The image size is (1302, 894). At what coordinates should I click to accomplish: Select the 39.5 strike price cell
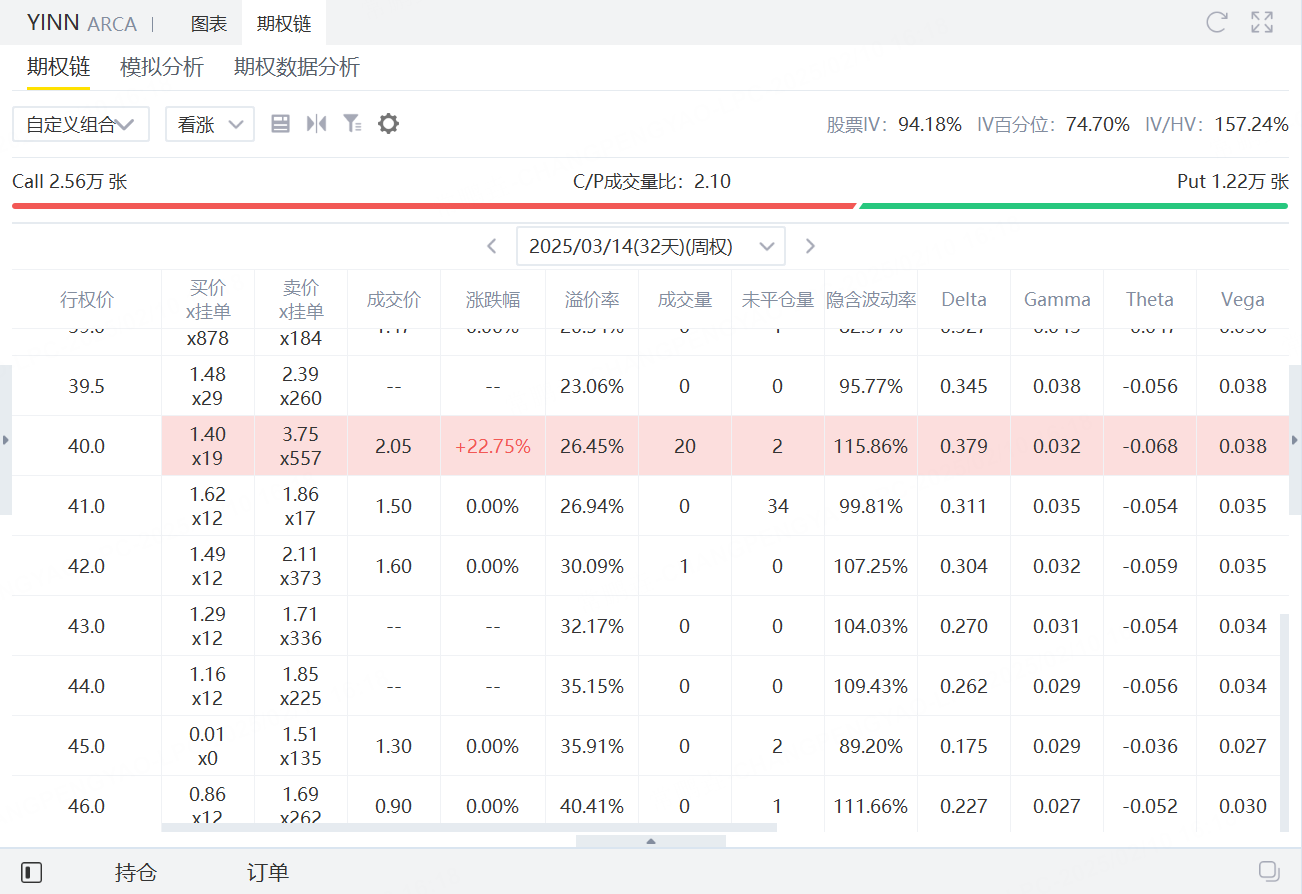tap(87, 386)
